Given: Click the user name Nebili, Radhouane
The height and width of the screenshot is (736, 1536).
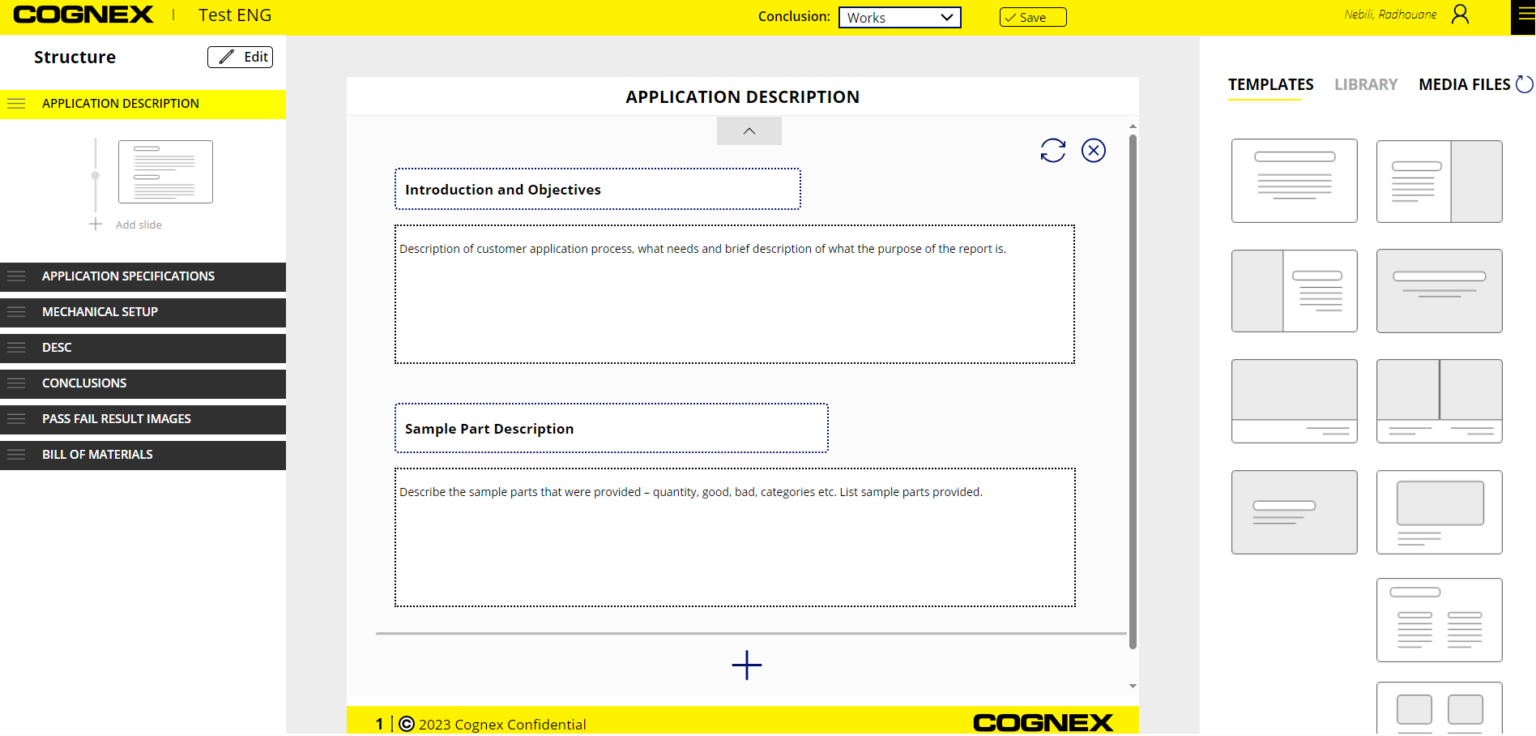Looking at the screenshot, I should click(1390, 14).
